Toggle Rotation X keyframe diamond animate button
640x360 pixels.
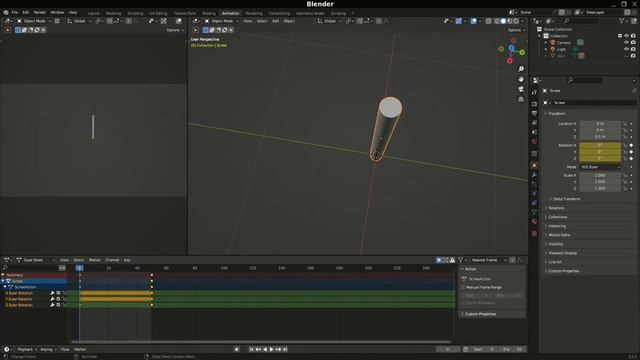(x=631, y=145)
